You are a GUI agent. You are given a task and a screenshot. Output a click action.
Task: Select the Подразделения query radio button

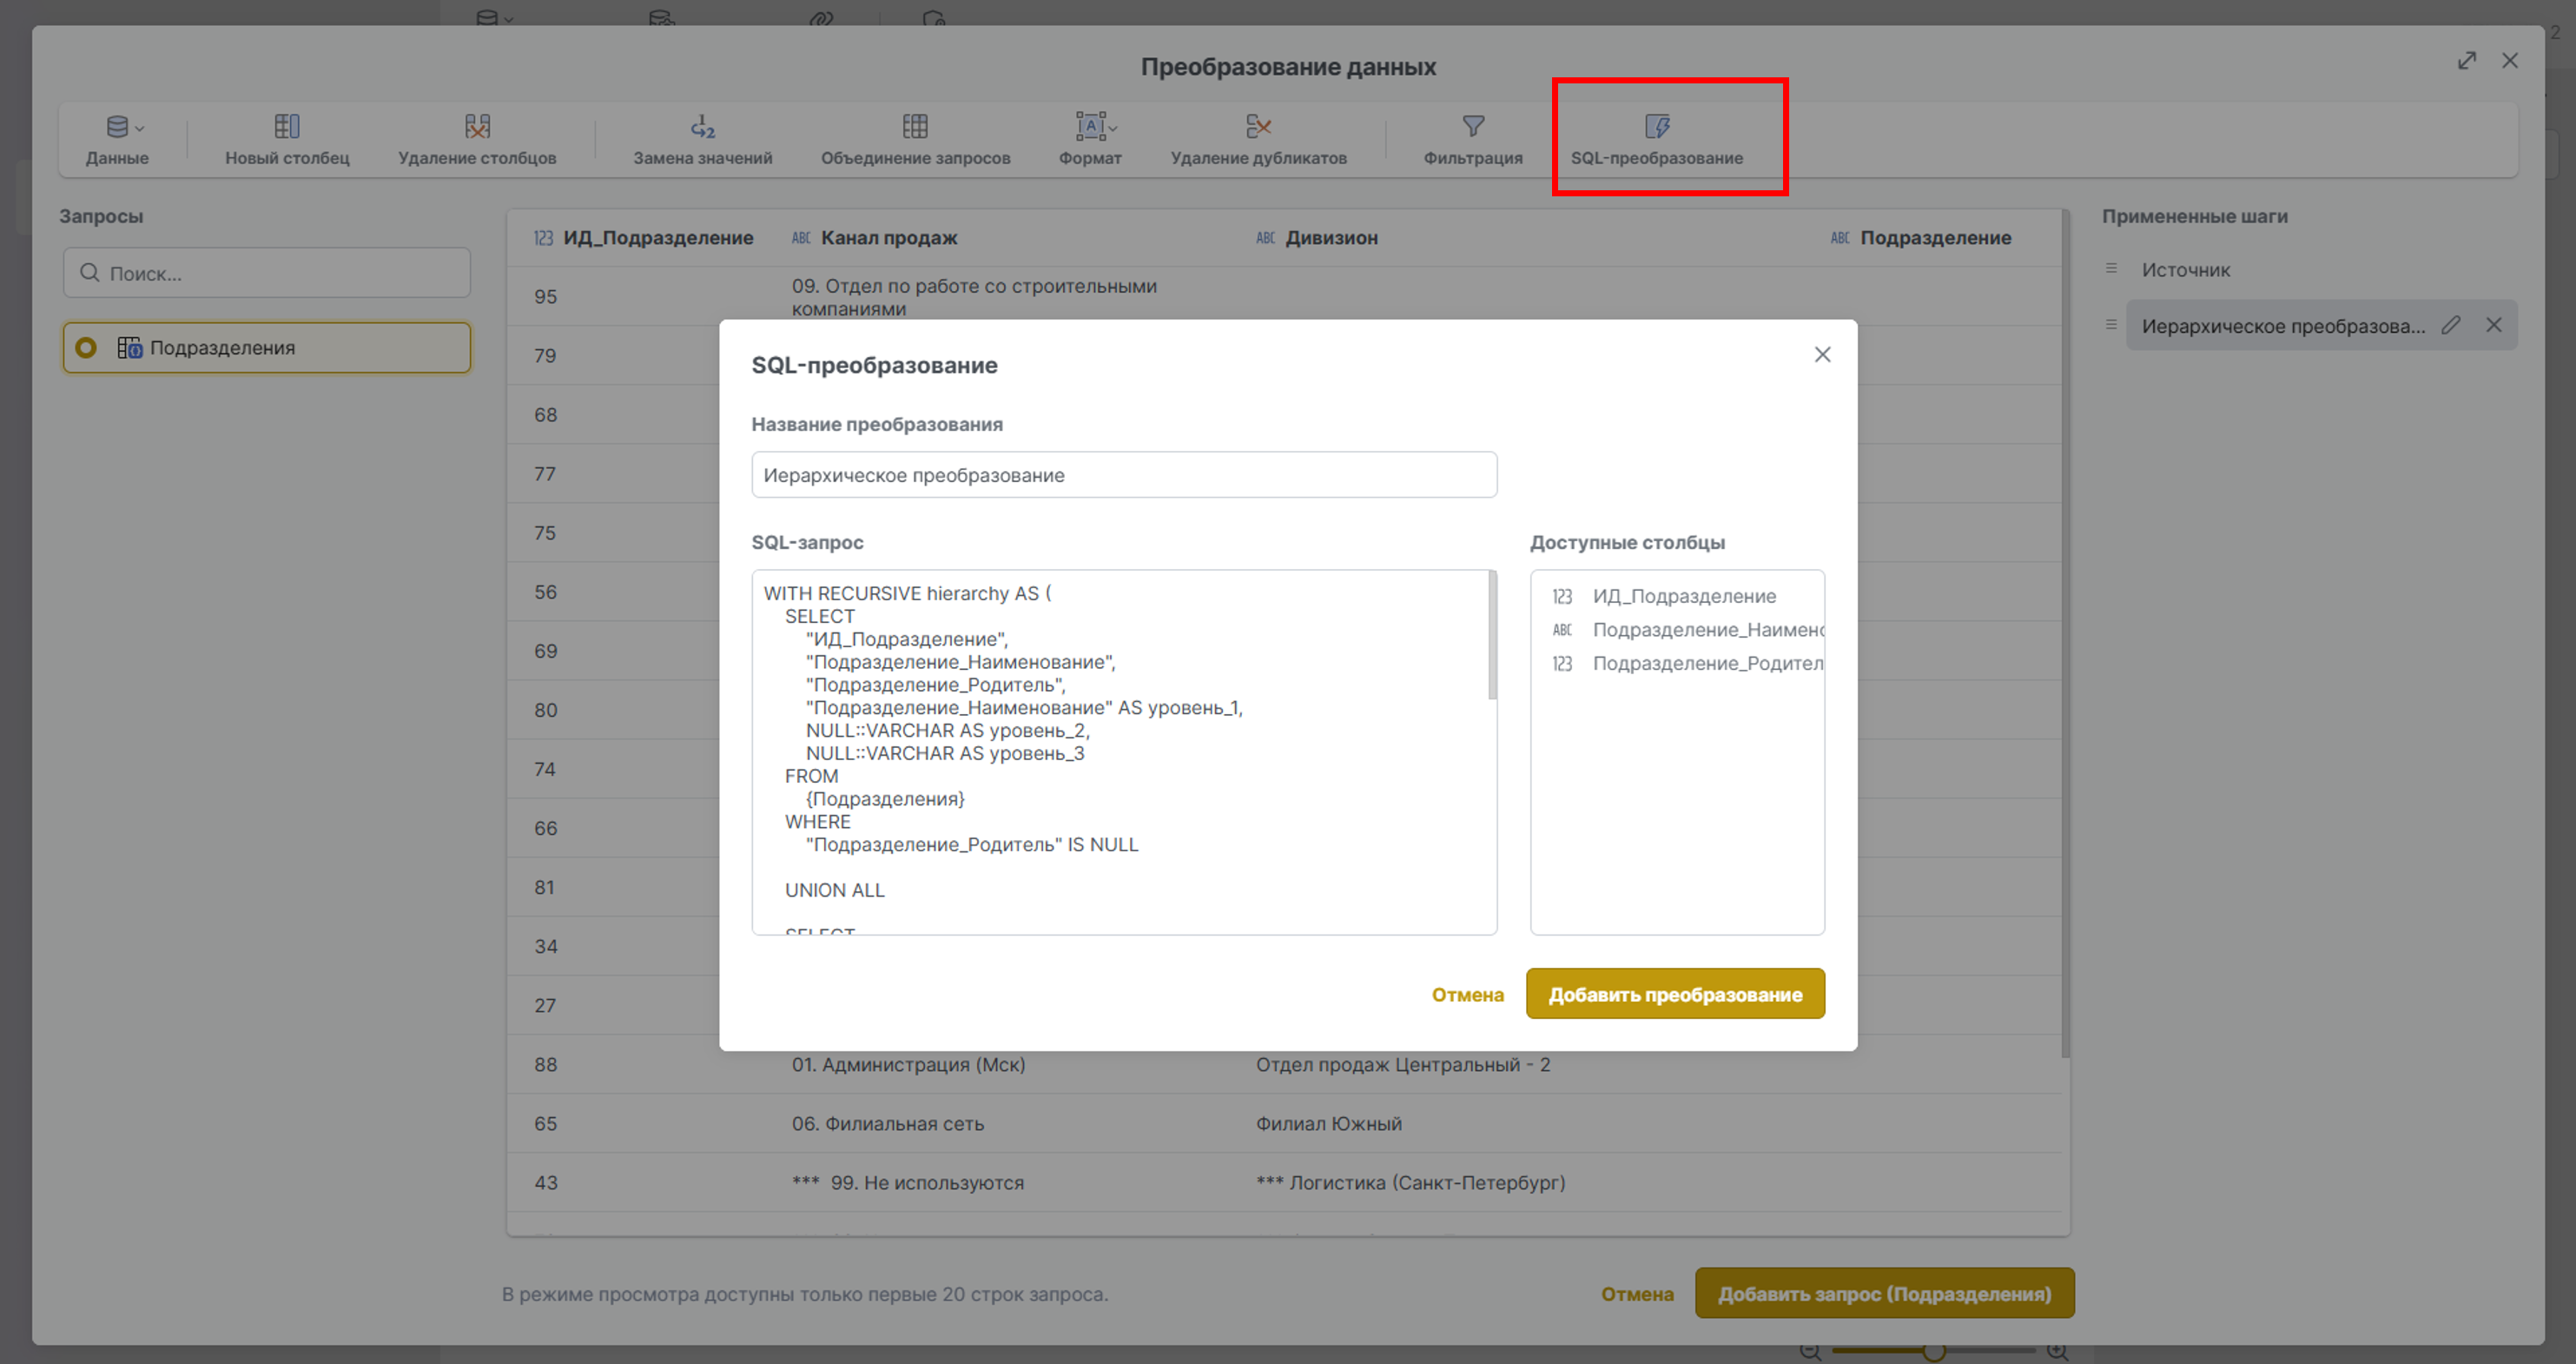(85, 348)
